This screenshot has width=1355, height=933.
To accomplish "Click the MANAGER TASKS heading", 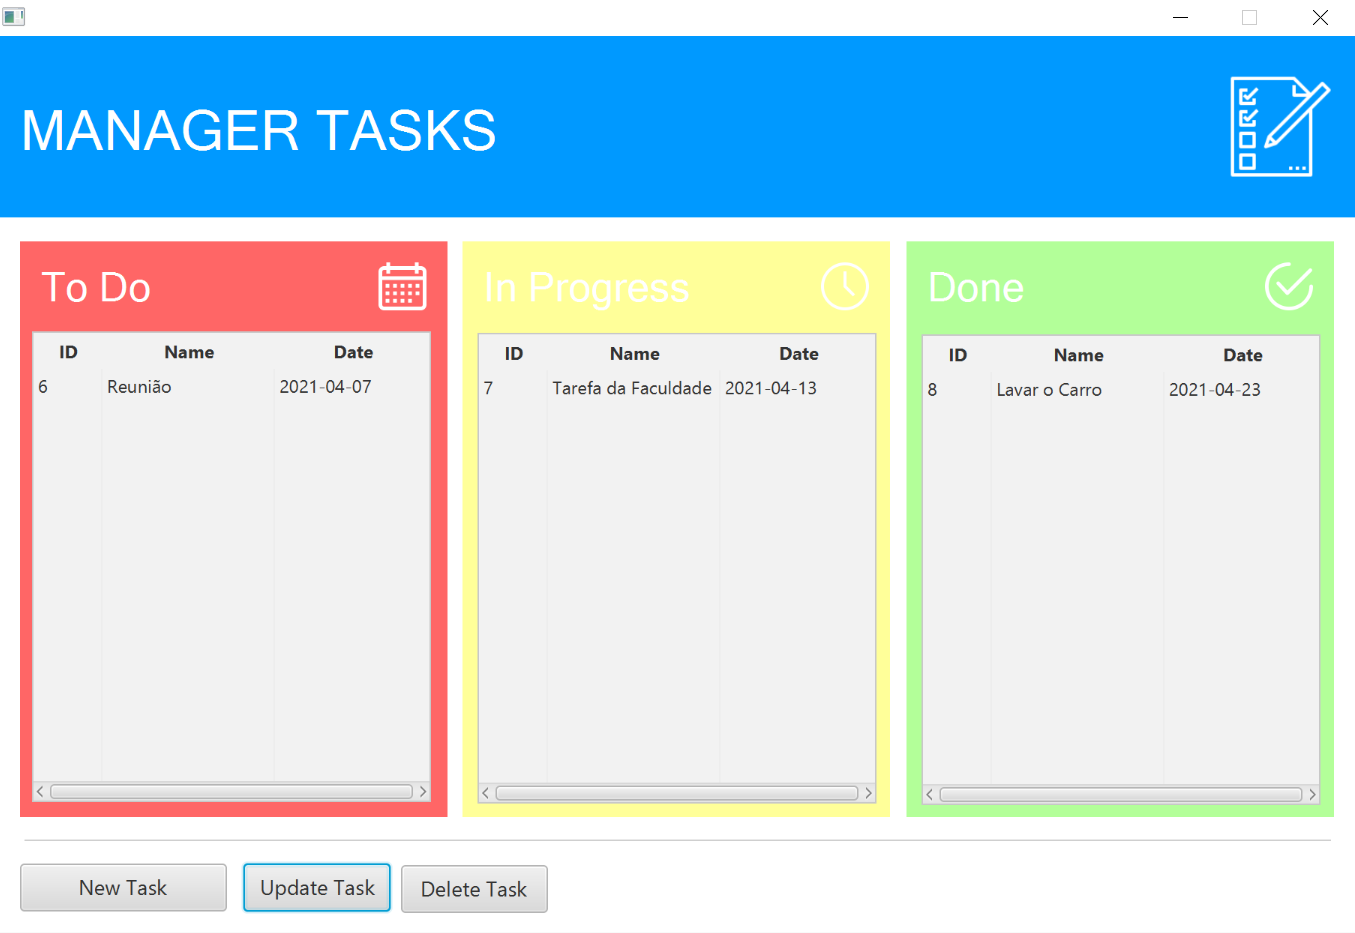I will pos(258,130).
